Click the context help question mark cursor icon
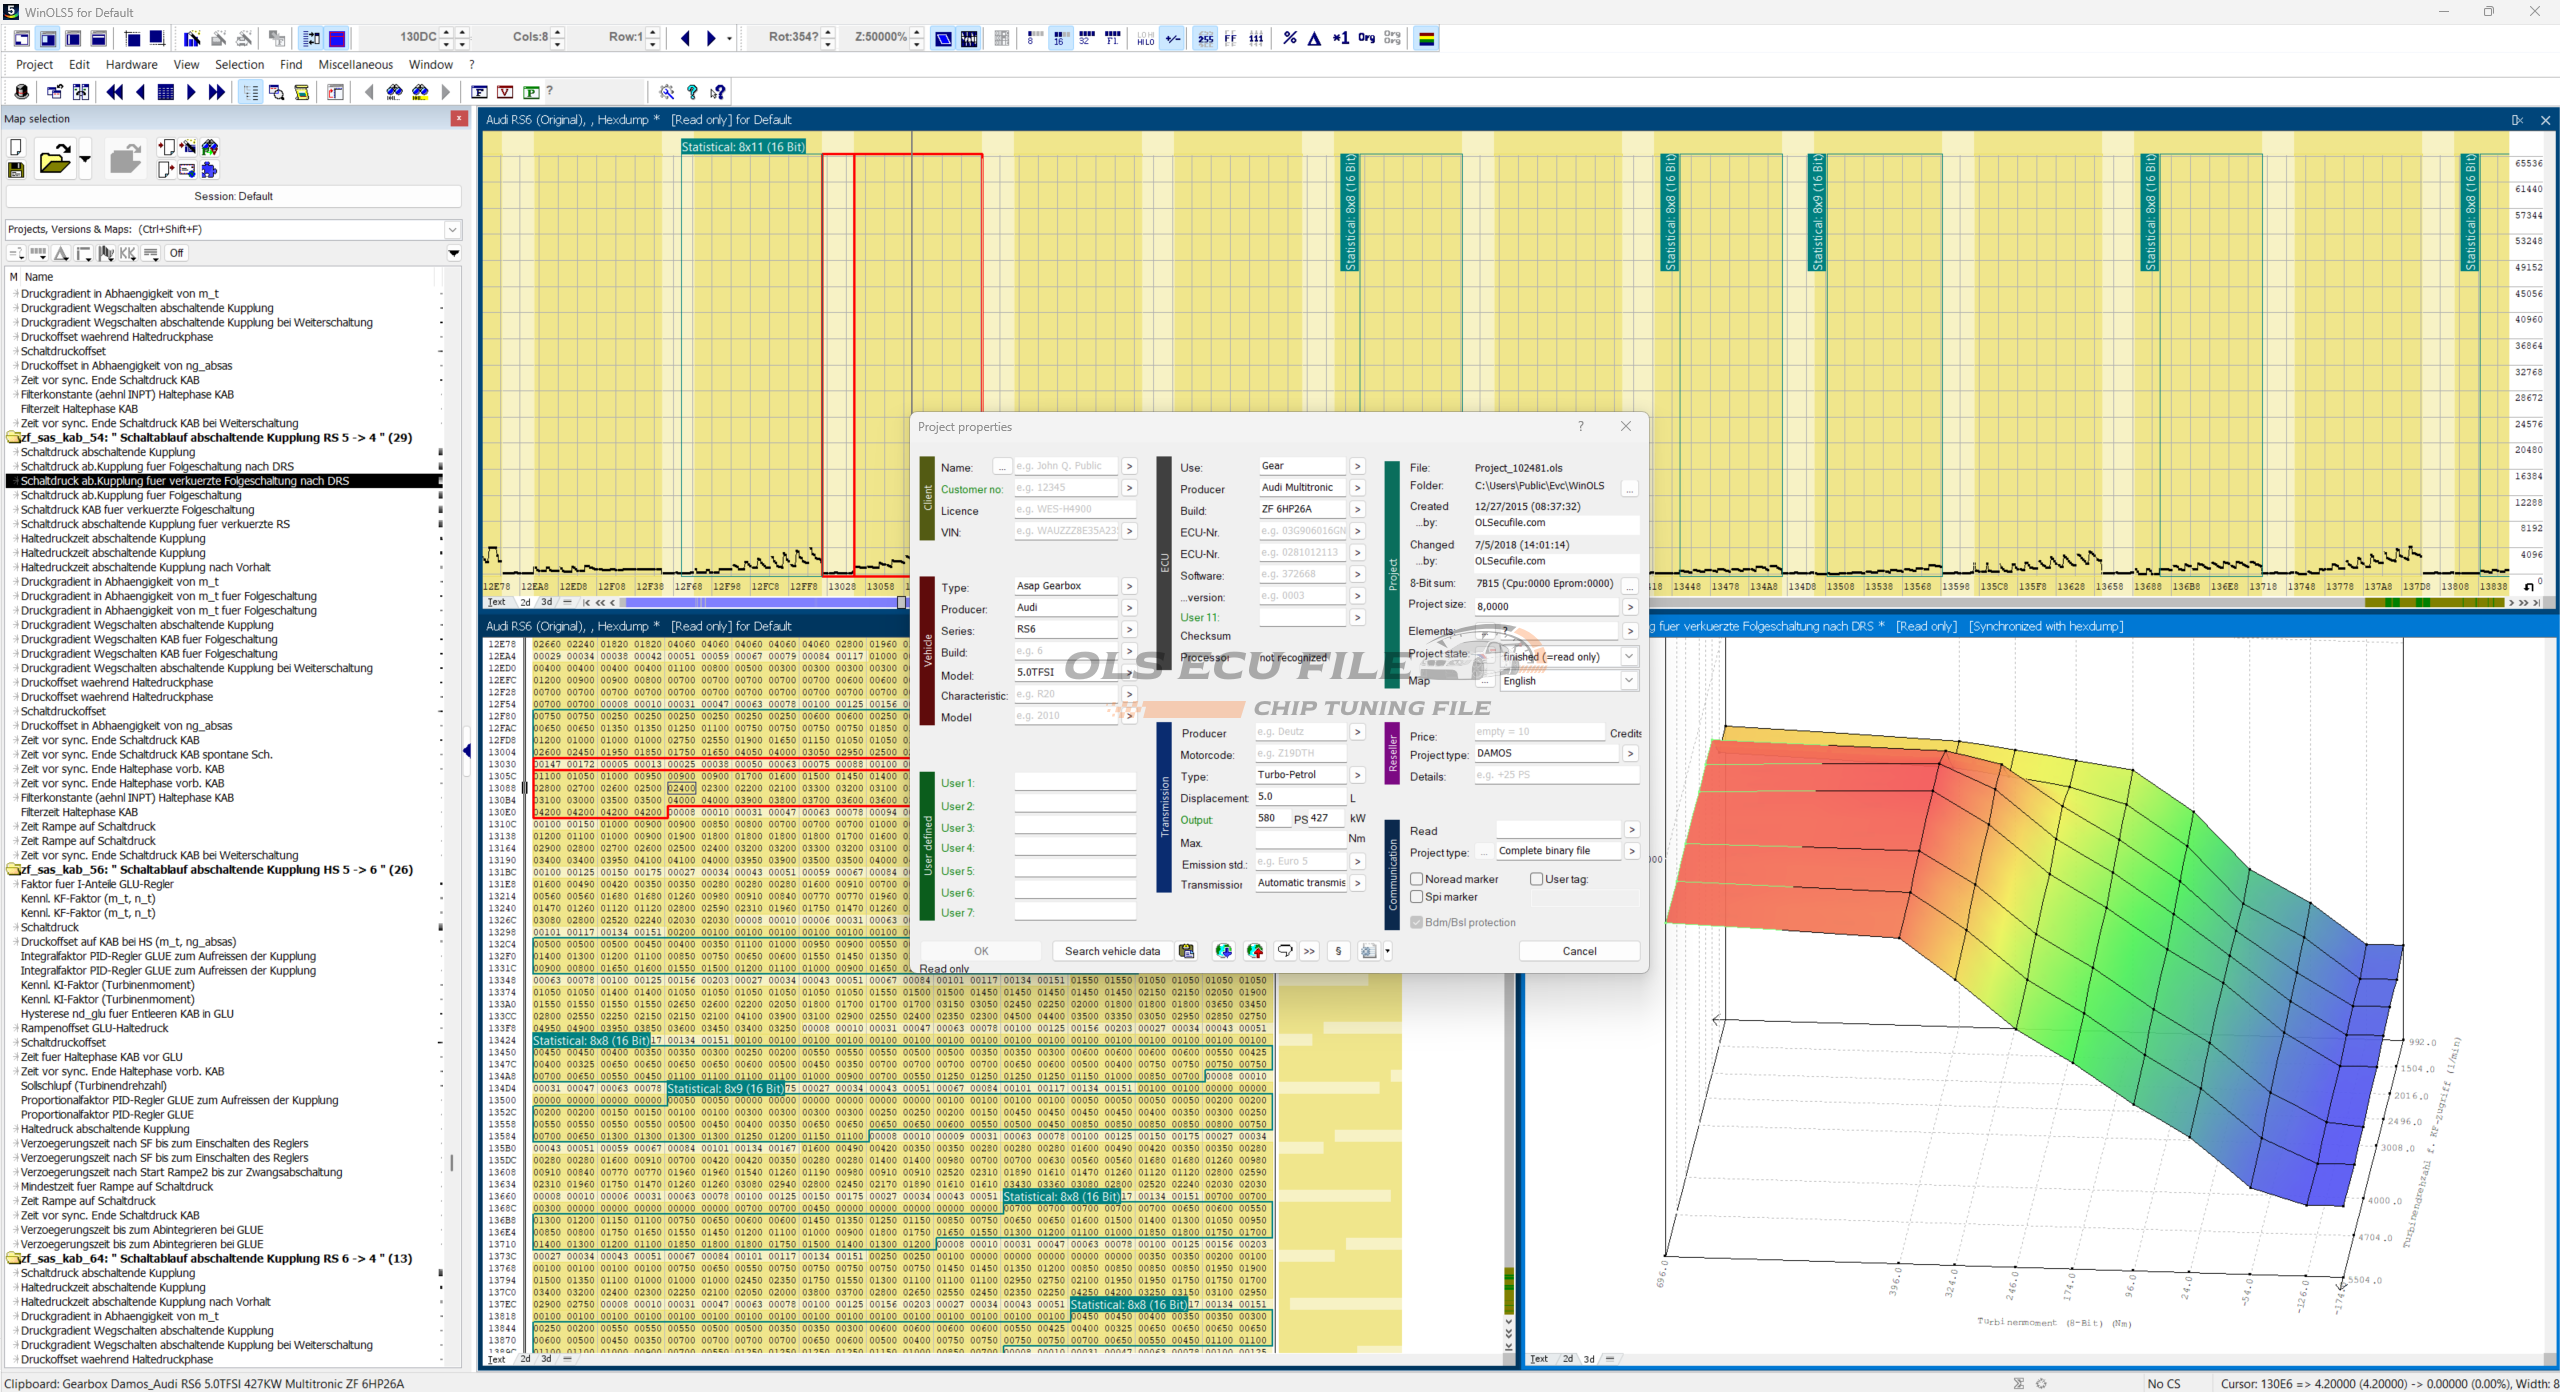Screen dimensions: 2560x1392 coord(717,92)
